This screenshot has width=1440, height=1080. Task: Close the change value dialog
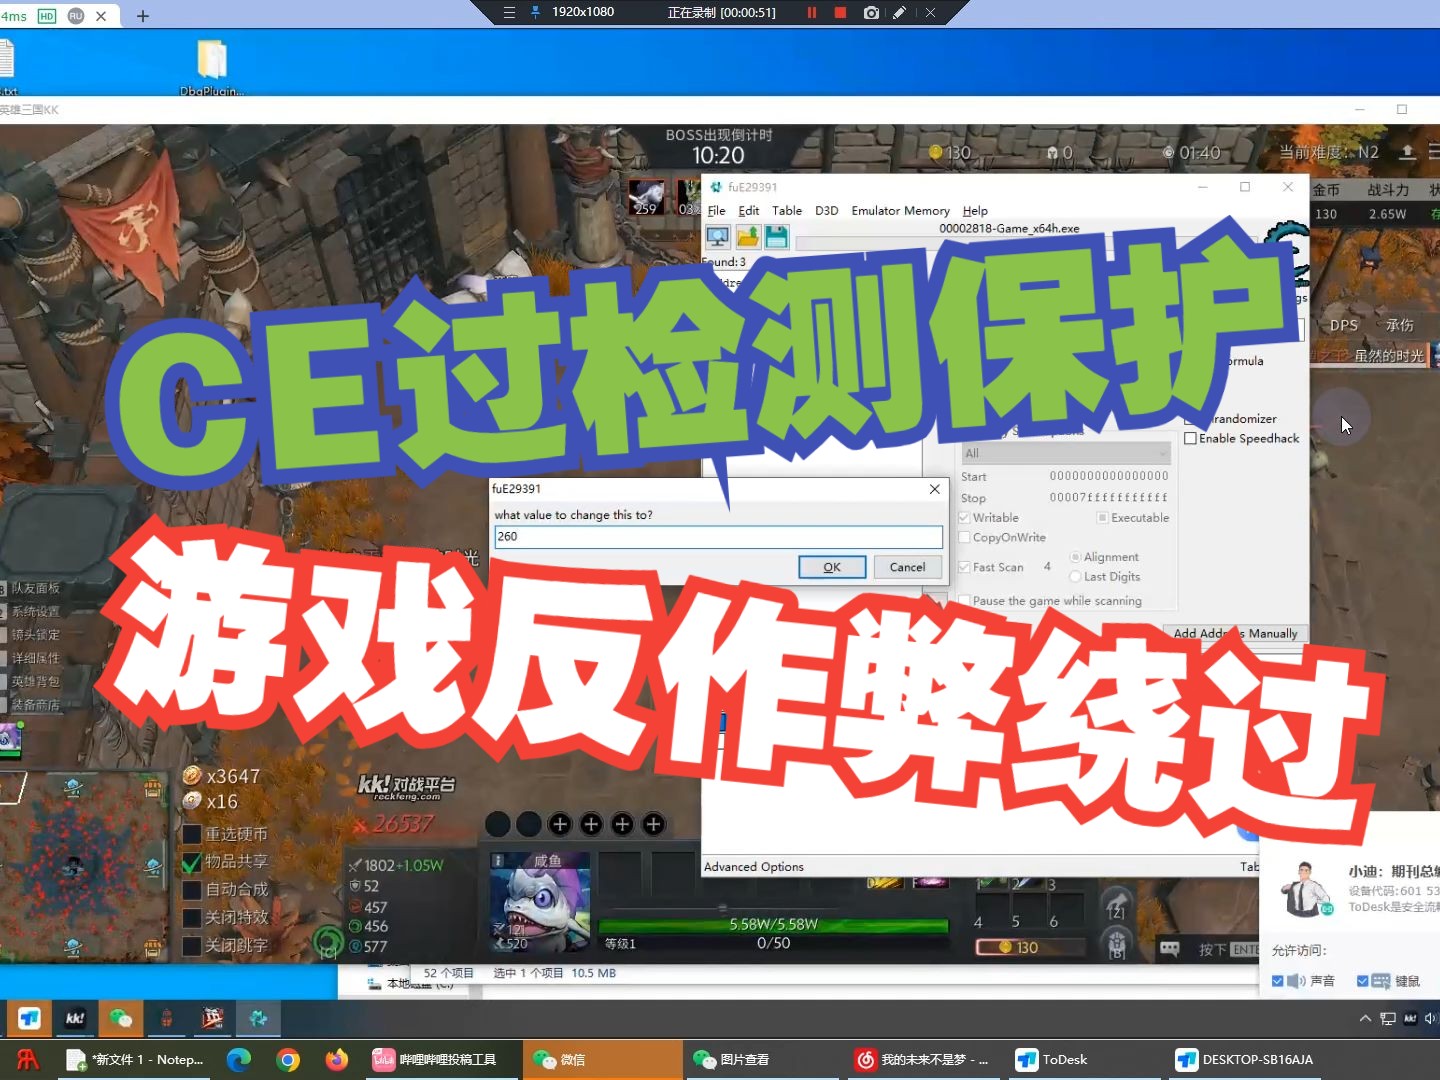click(934, 489)
